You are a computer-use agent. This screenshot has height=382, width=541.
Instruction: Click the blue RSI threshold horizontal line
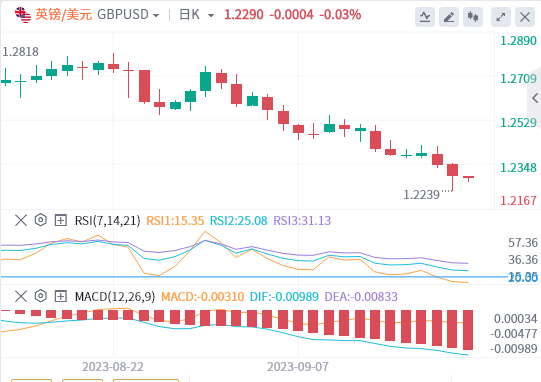point(254,277)
